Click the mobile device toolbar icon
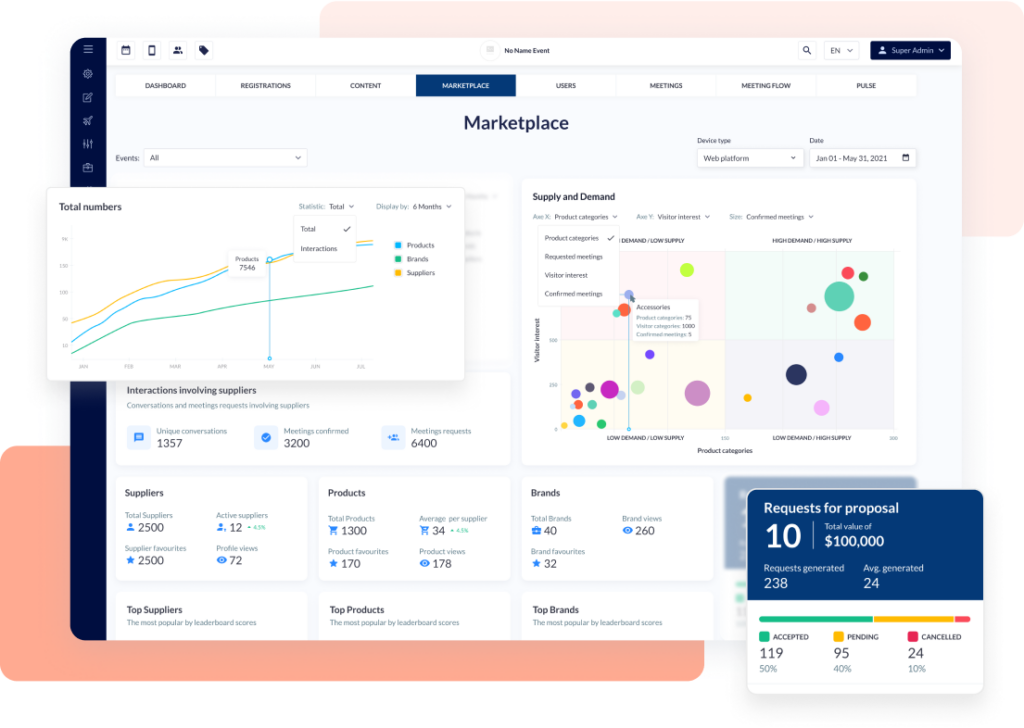Viewport: 1024px width, 728px height. tap(152, 50)
